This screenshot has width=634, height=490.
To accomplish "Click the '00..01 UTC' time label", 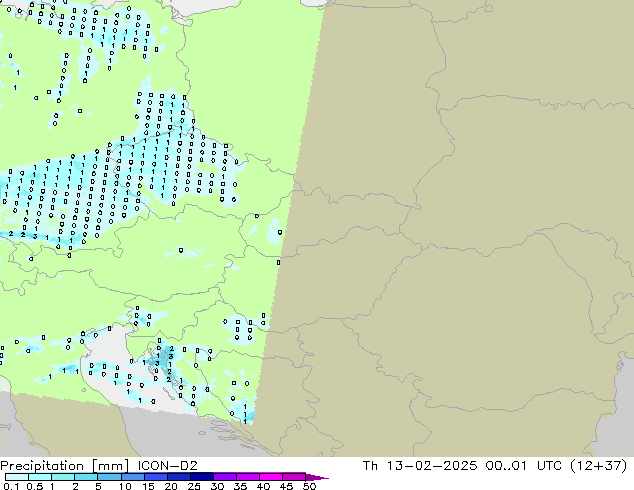I will click(526, 465).
